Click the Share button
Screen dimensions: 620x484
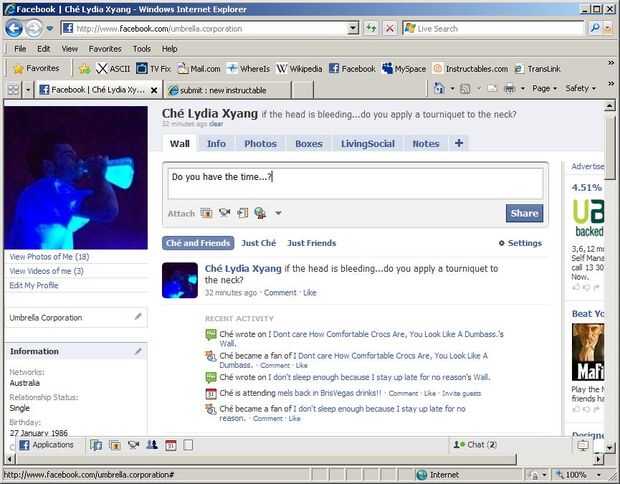[x=524, y=213]
